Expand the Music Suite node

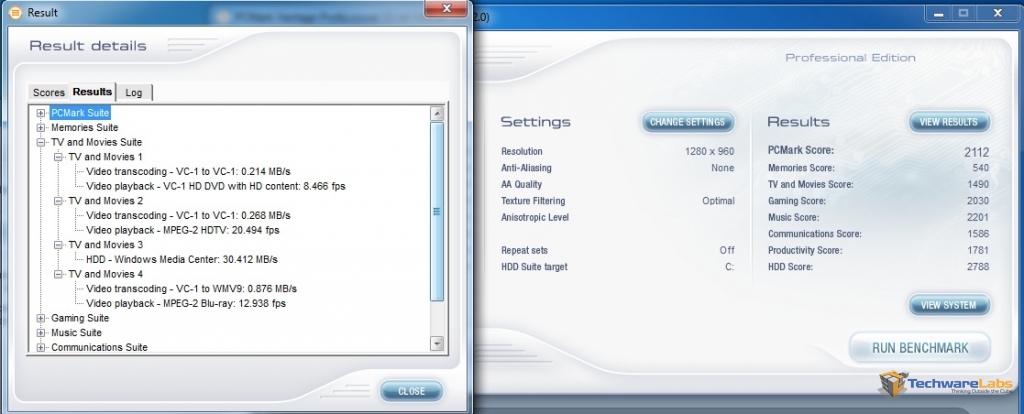pos(41,333)
